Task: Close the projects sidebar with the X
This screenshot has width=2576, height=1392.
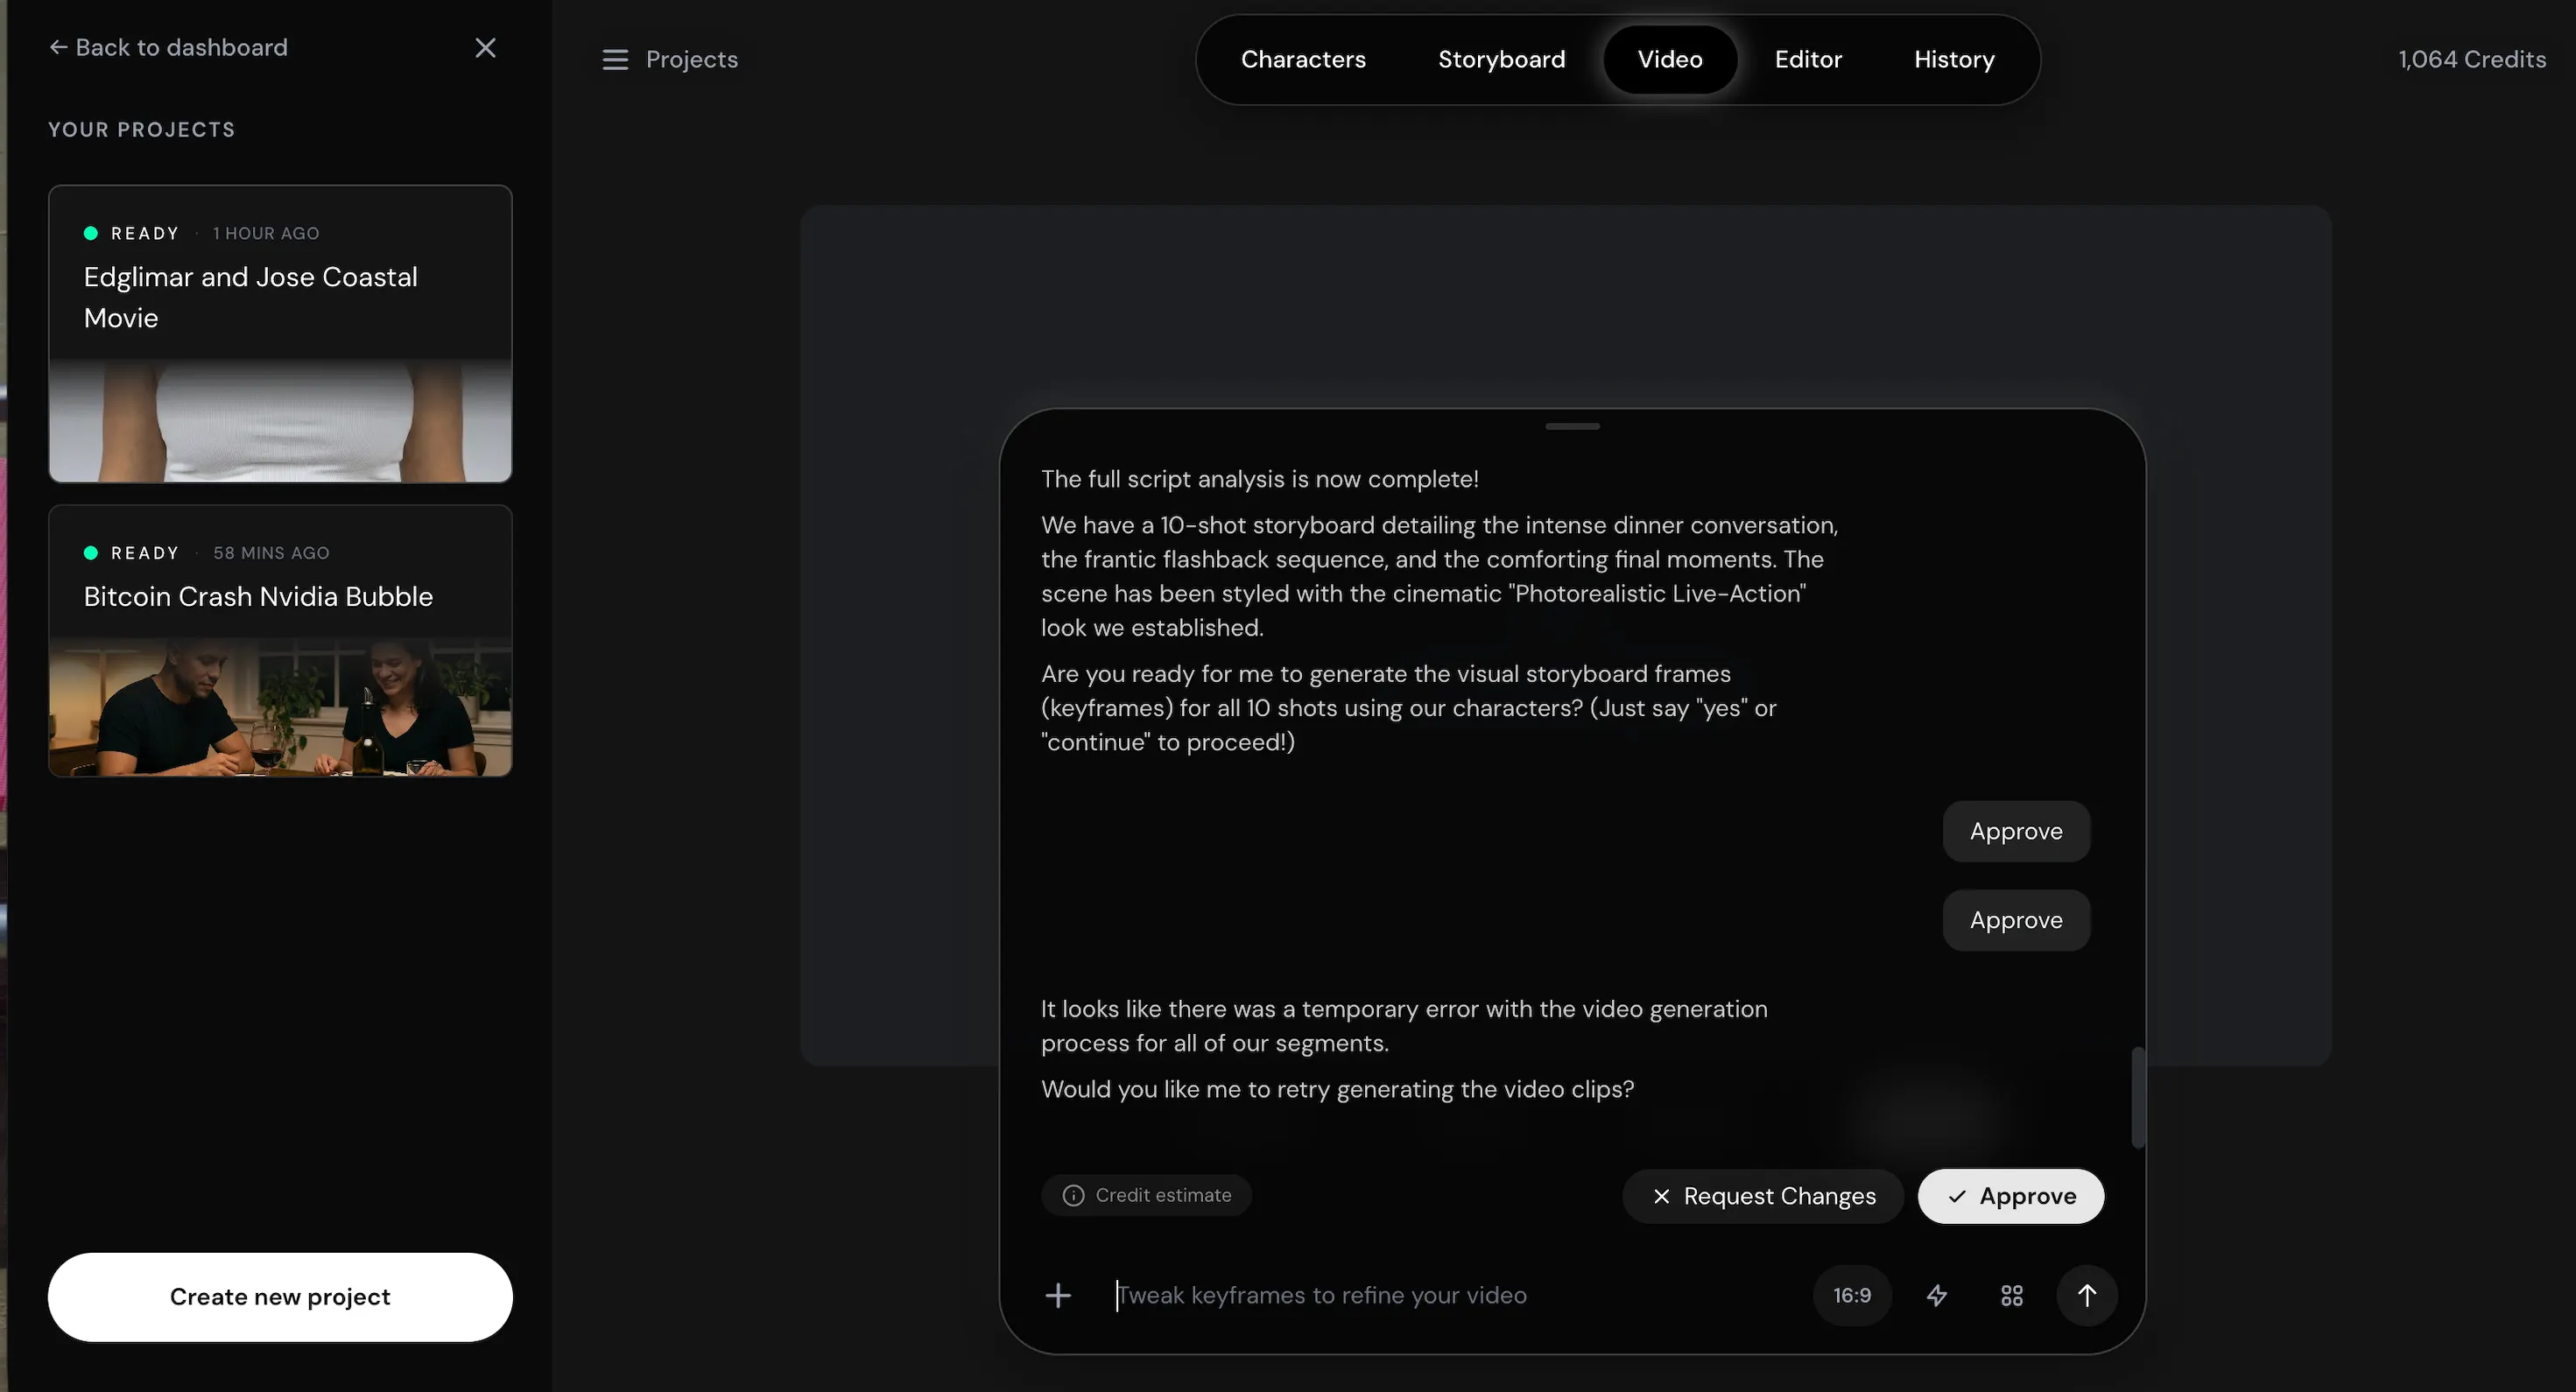Action: point(485,48)
